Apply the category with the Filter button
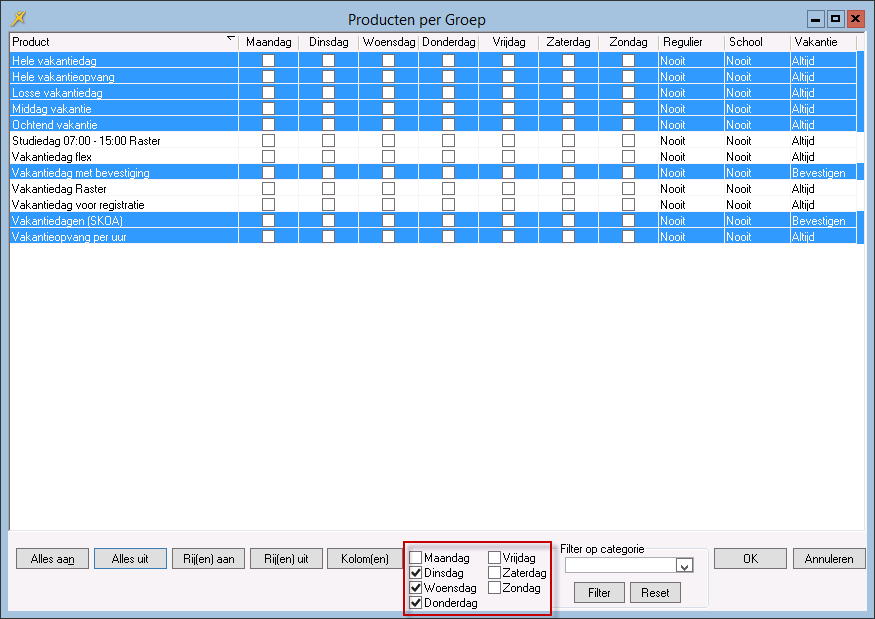875x619 pixels. click(x=599, y=593)
